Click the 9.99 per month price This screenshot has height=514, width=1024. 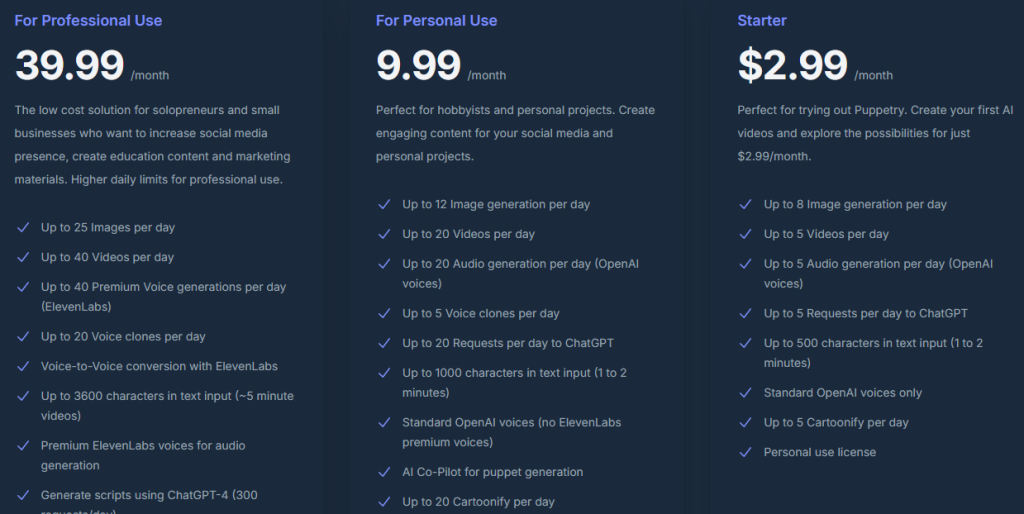(x=419, y=66)
